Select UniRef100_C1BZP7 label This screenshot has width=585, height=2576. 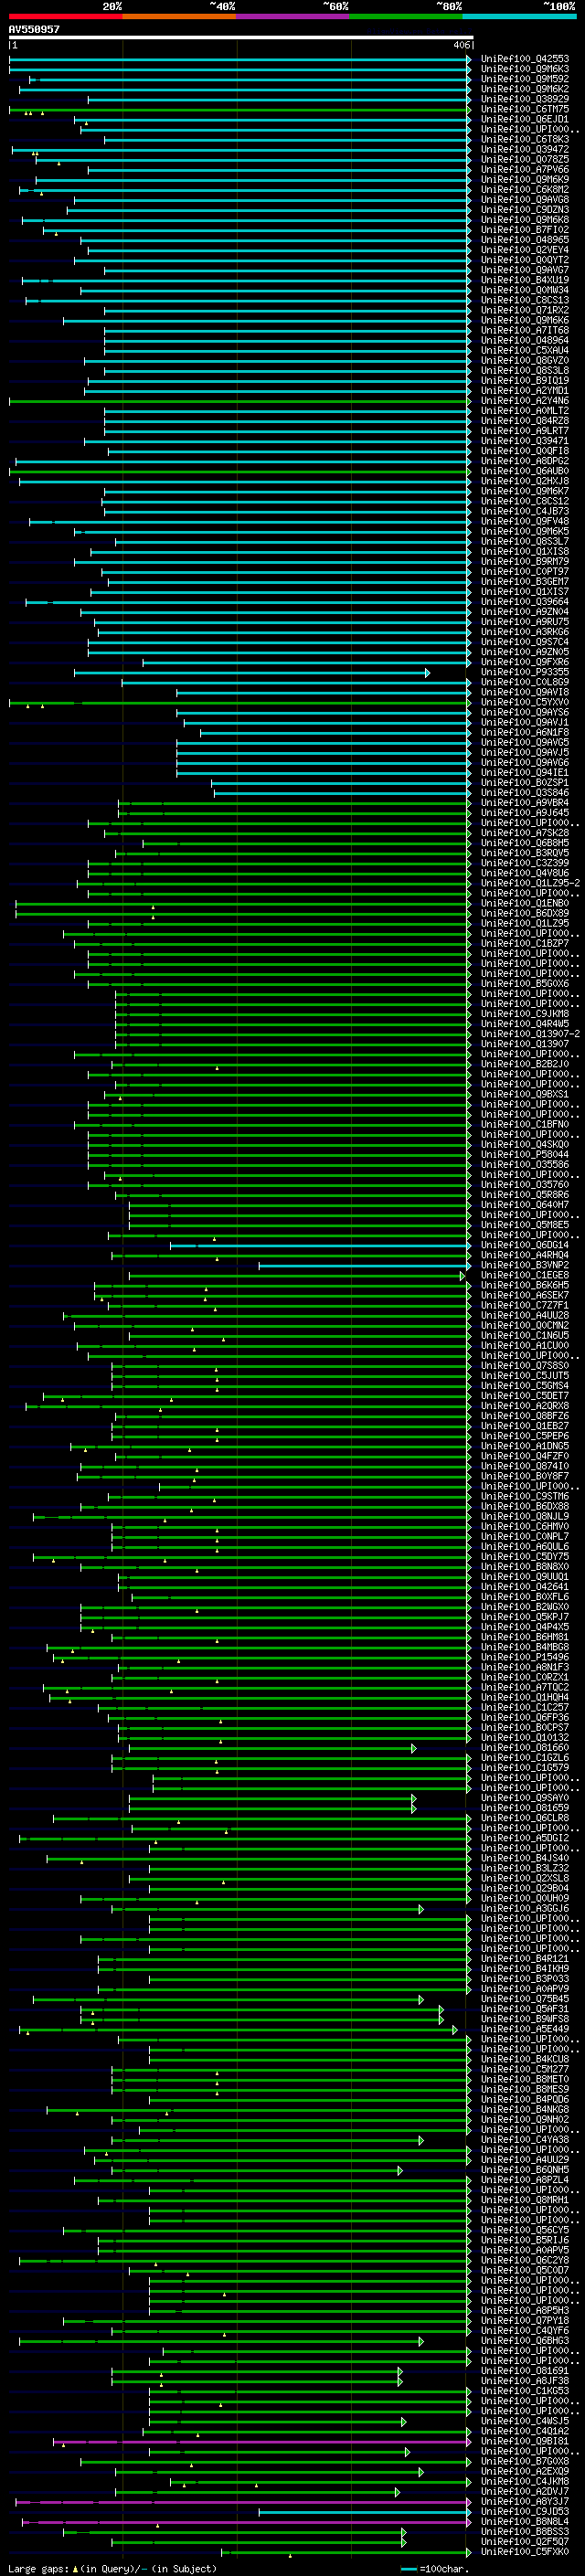[x=525, y=944]
